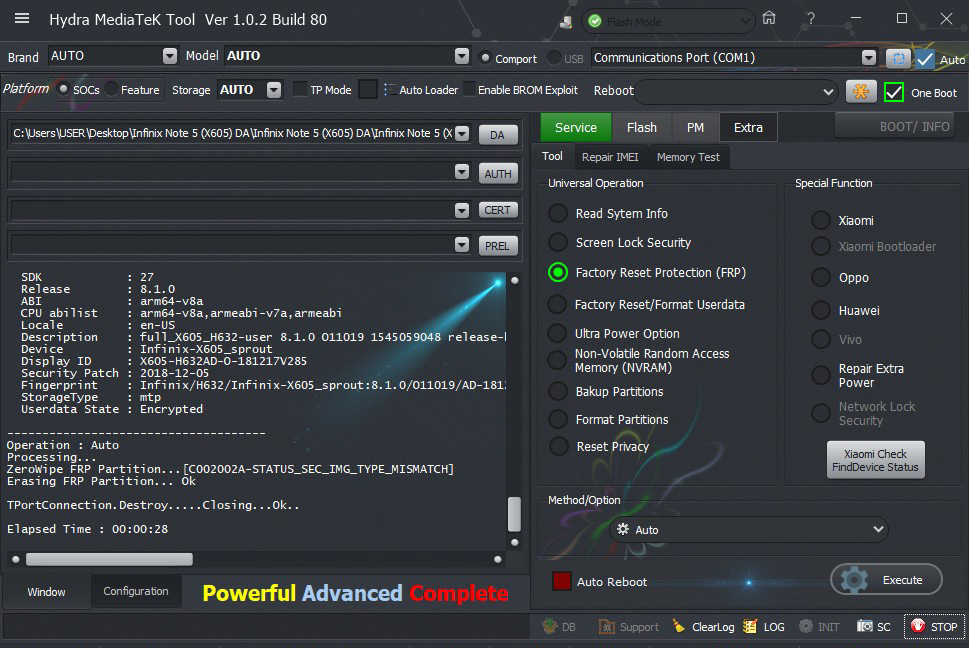Select Non-Volatile Random Access Memory option
Image resolution: width=969 pixels, height=648 pixels.
[x=557, y=360]
